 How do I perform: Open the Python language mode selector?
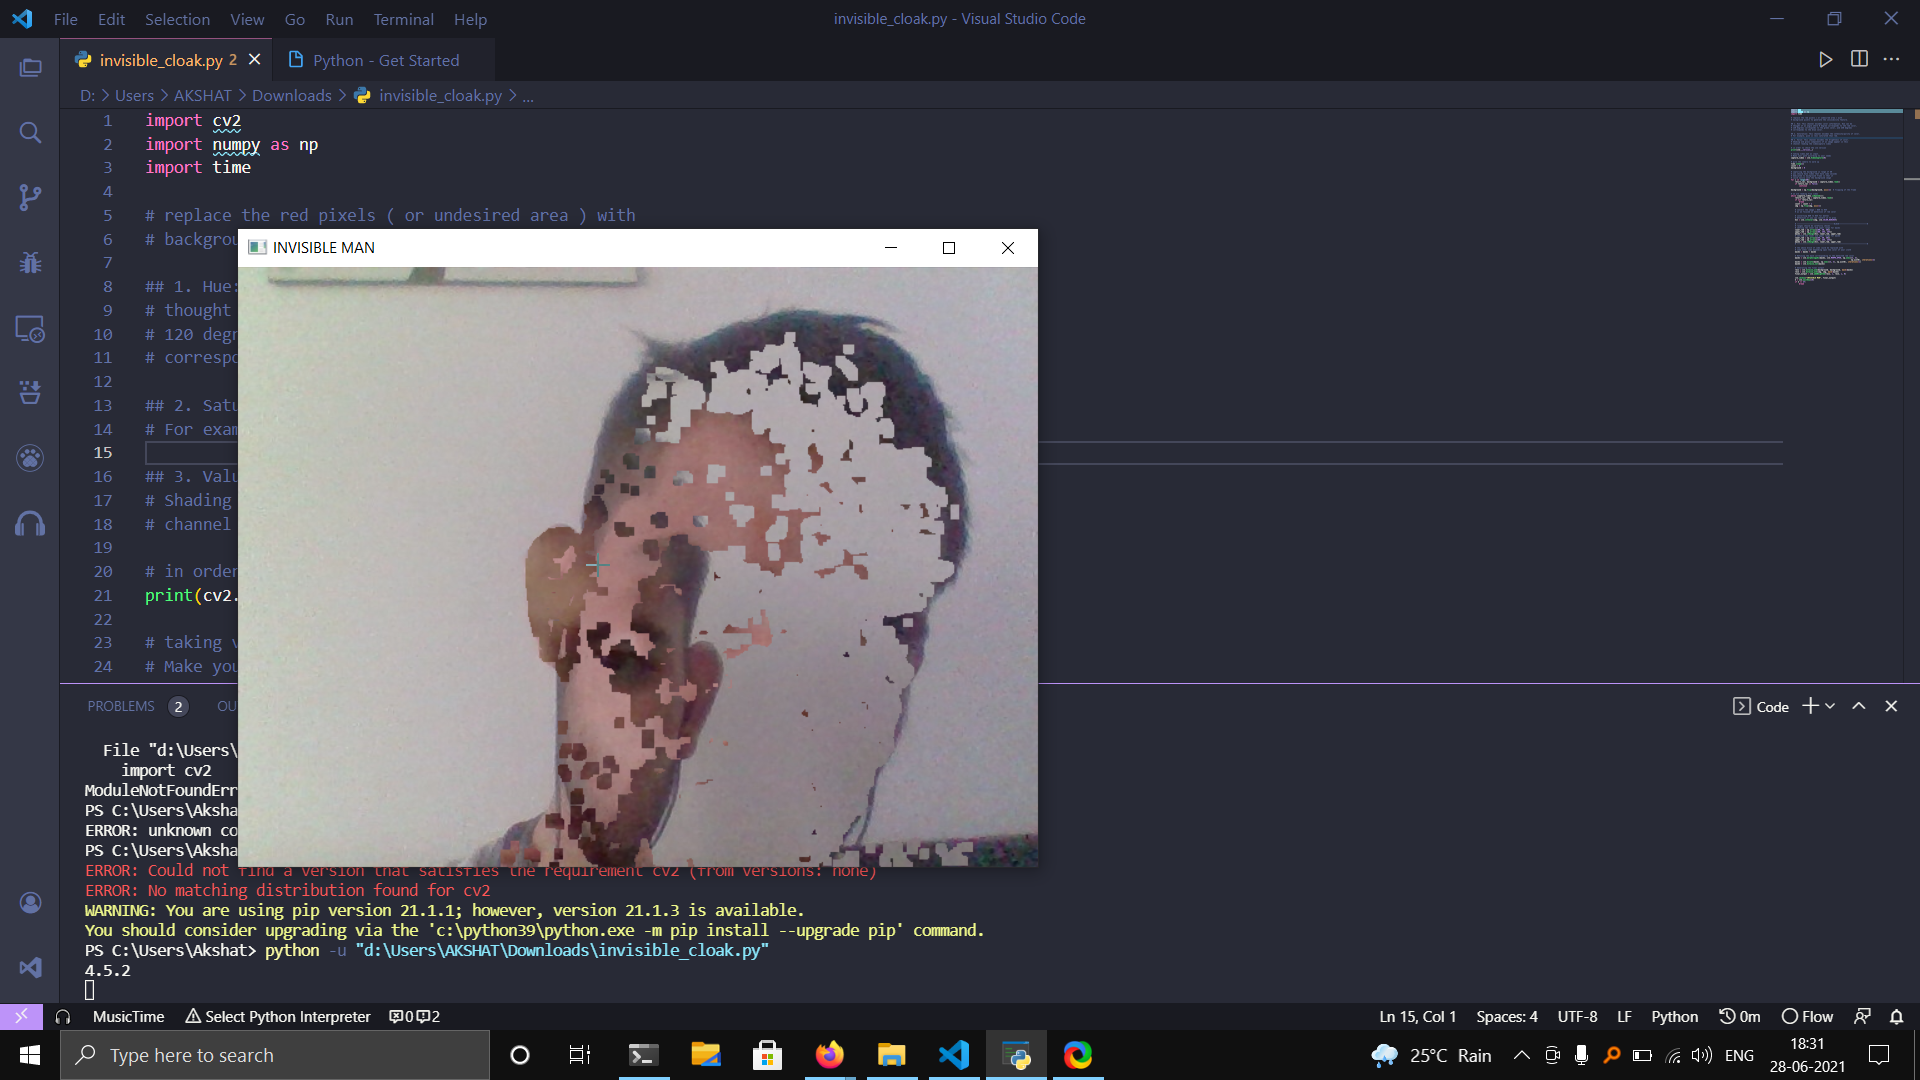[x=1674, y=1016]
